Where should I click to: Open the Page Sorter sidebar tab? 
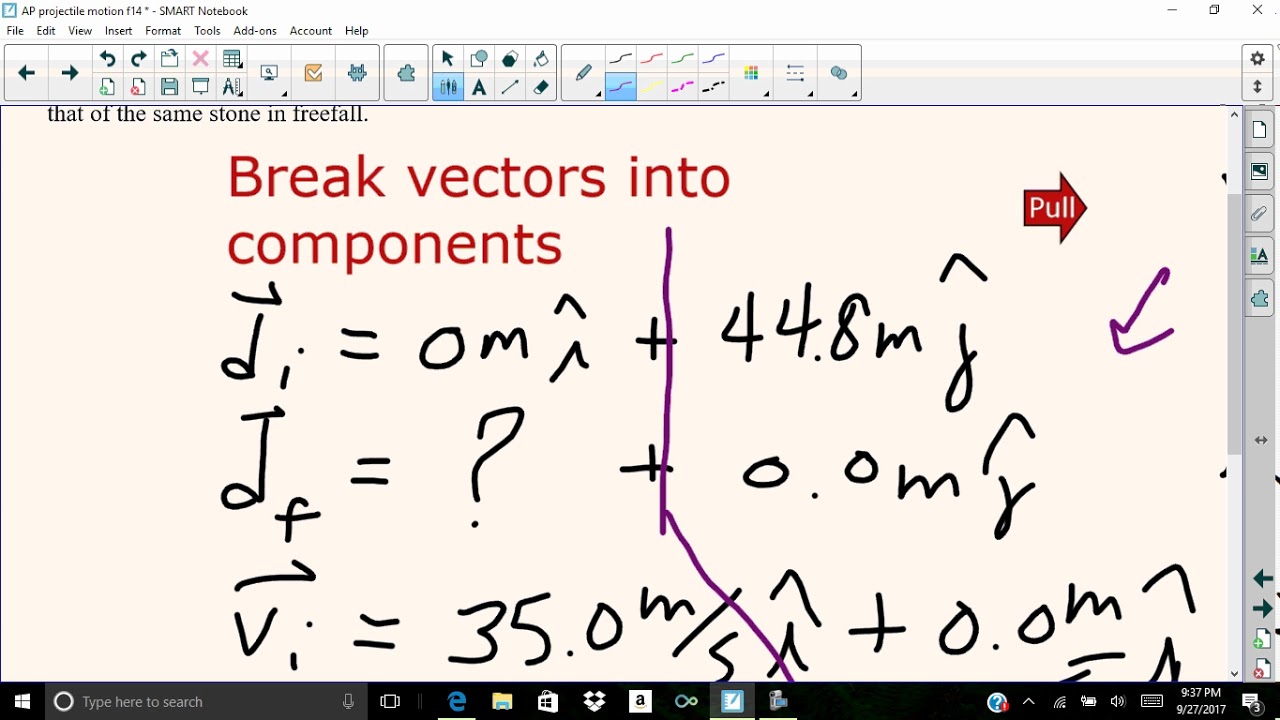pos(1259,131)
